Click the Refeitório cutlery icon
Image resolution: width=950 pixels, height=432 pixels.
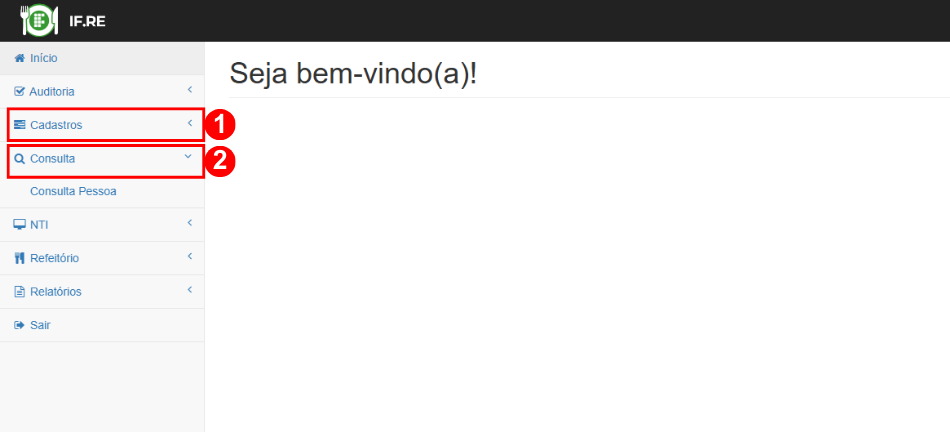(19, 259)
